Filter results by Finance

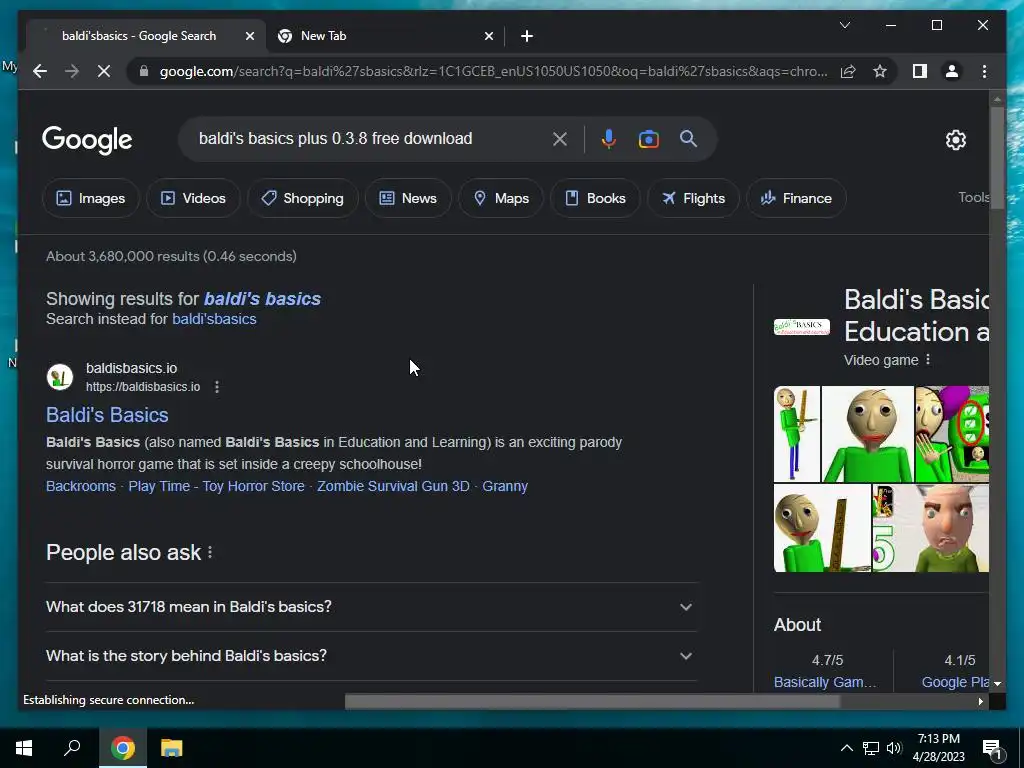pyautogui.click(x=796, y=198)
